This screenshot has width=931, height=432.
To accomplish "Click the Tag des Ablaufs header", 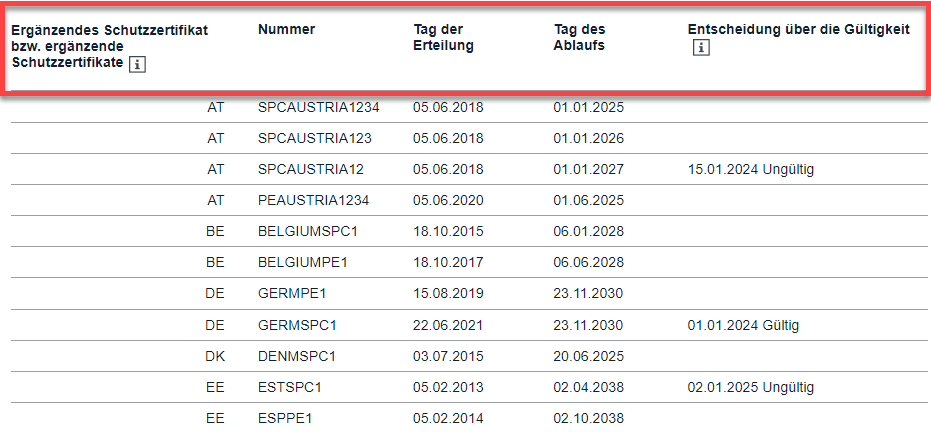I will tap(579, 37).
